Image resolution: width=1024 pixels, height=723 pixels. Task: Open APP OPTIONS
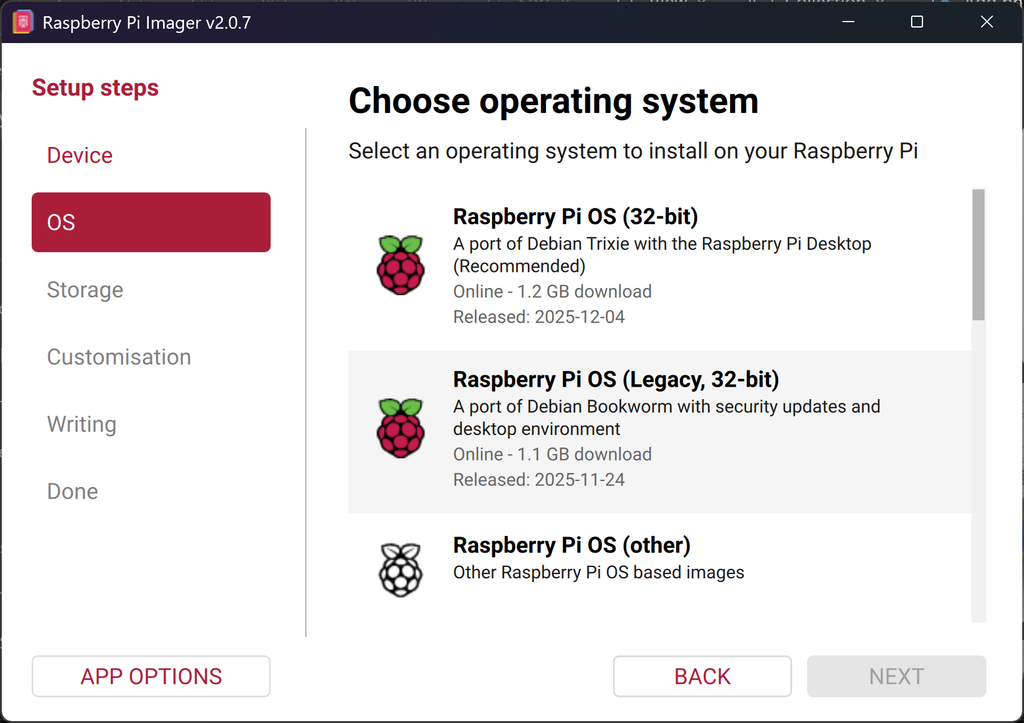pos(151,676)
